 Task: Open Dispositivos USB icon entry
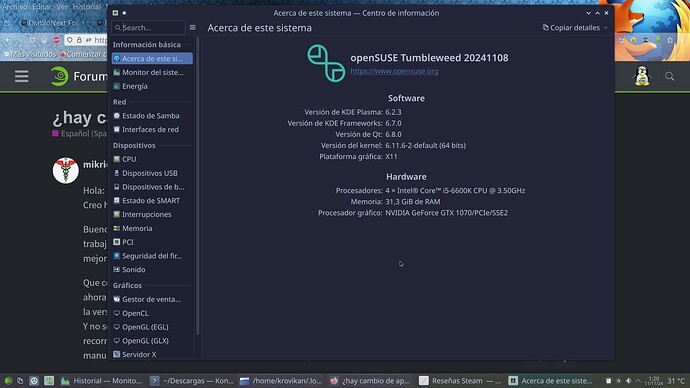117,173
